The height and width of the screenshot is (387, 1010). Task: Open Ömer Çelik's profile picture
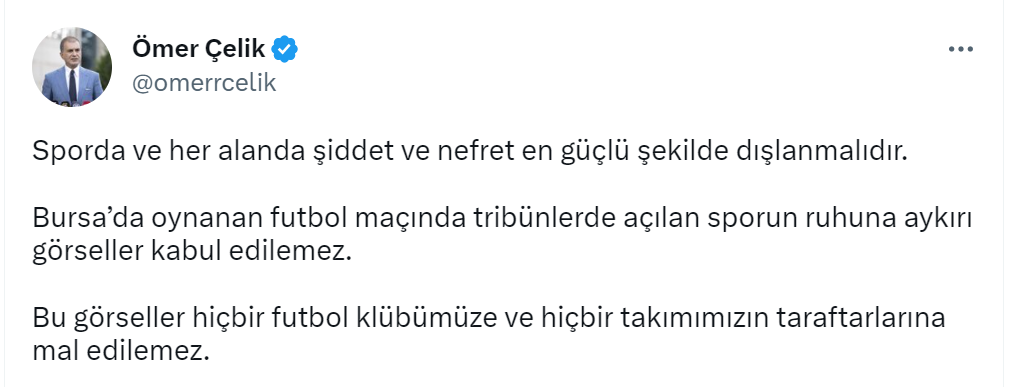(72, 67)
